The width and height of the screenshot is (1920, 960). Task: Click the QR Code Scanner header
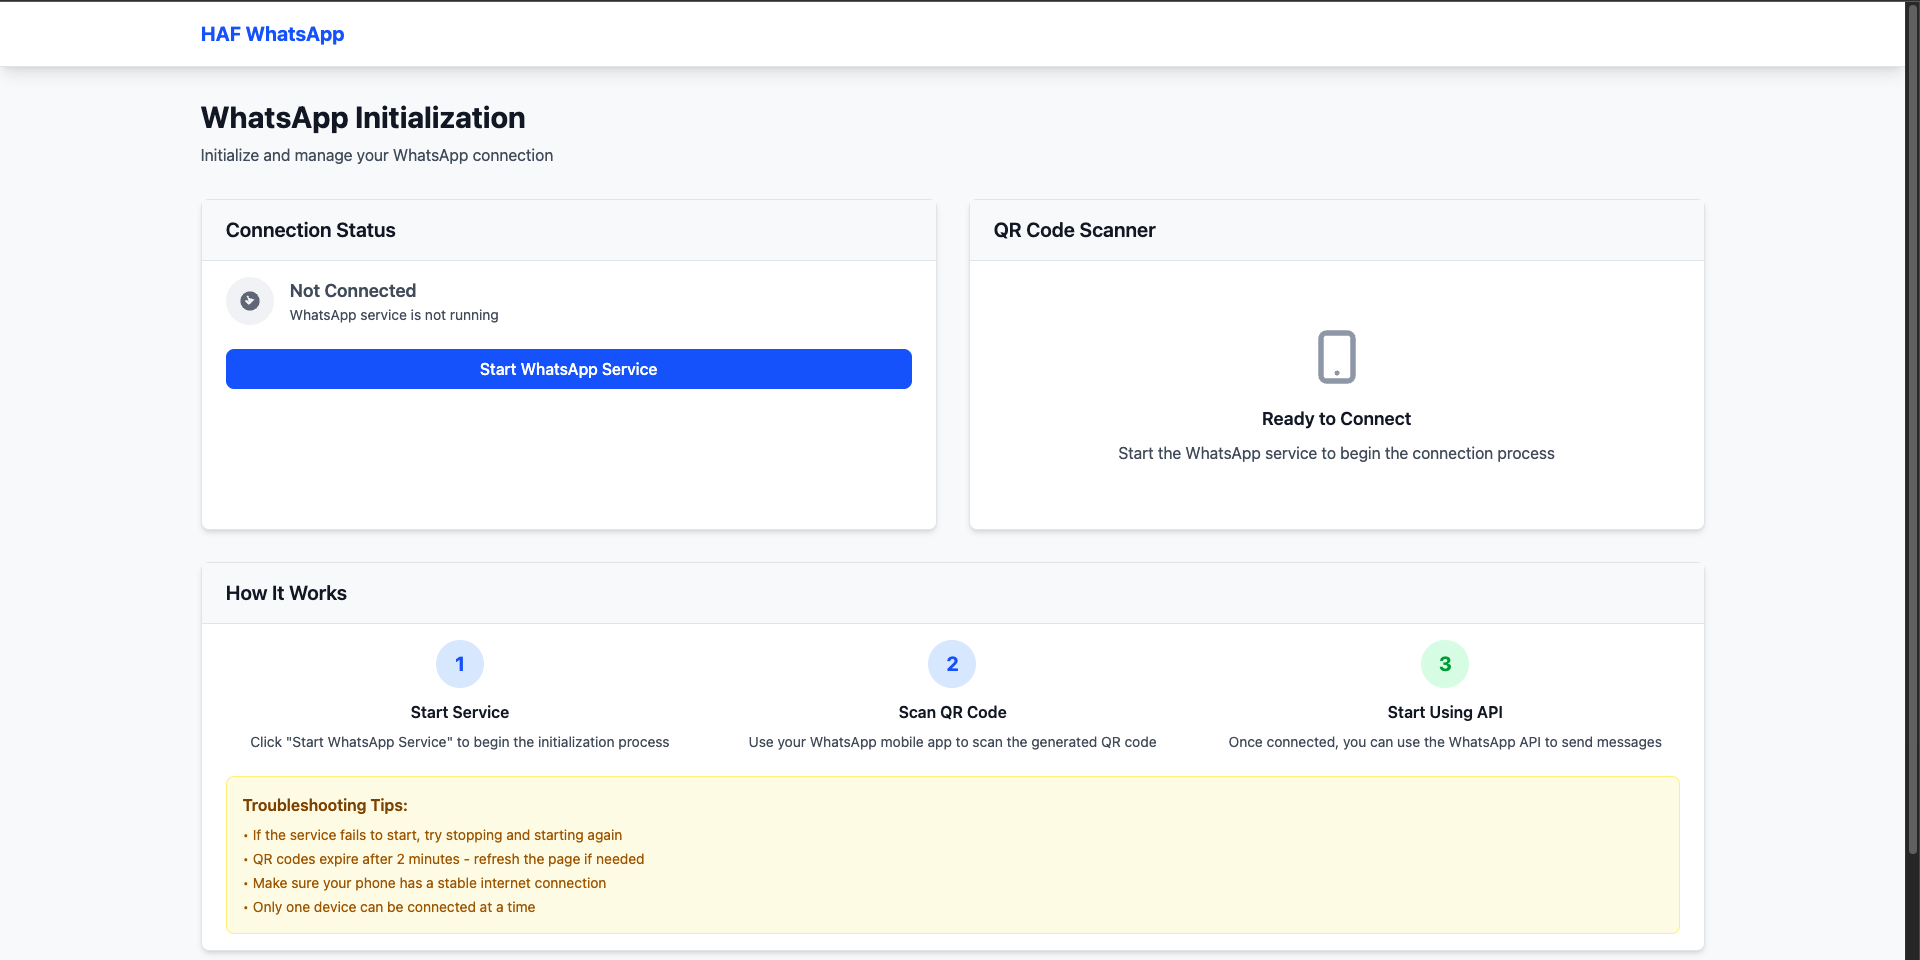1074,230
